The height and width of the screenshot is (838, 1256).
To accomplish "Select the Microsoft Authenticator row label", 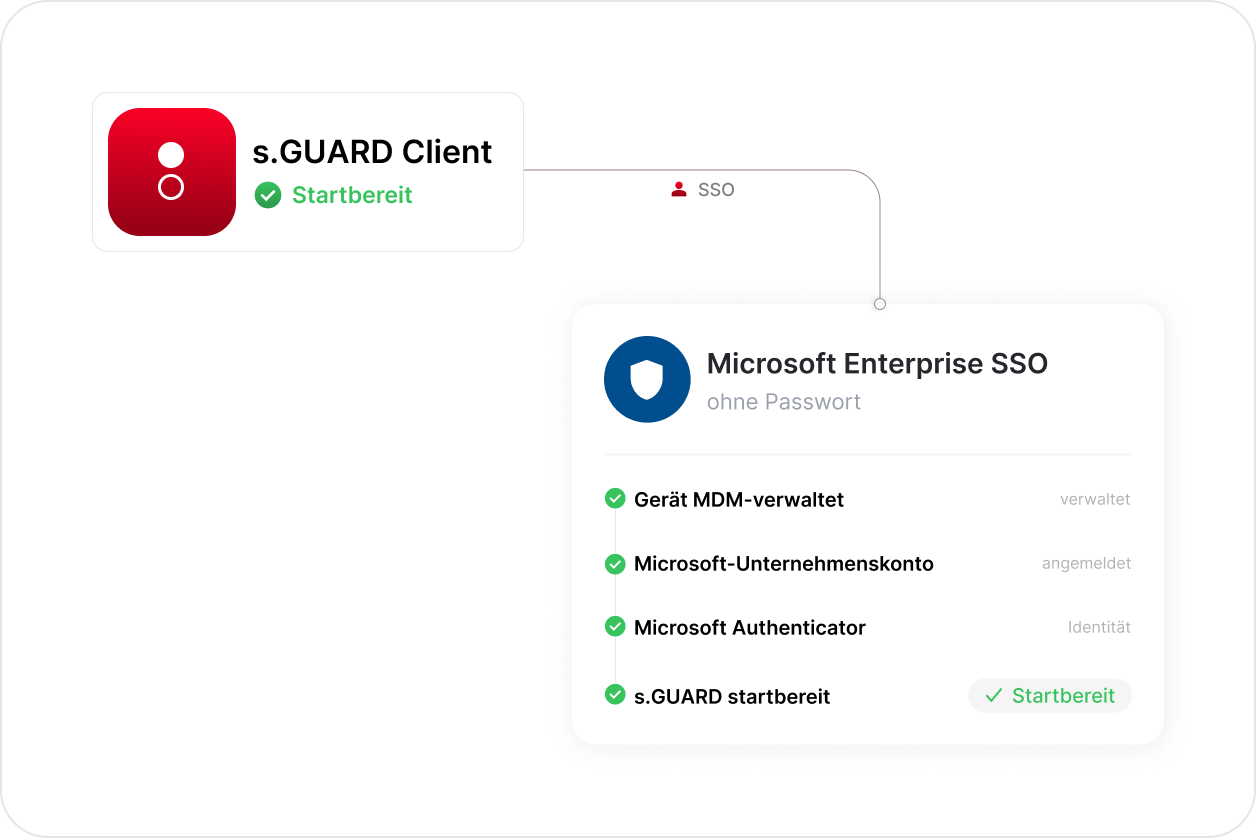I will (x=750, y=628).
